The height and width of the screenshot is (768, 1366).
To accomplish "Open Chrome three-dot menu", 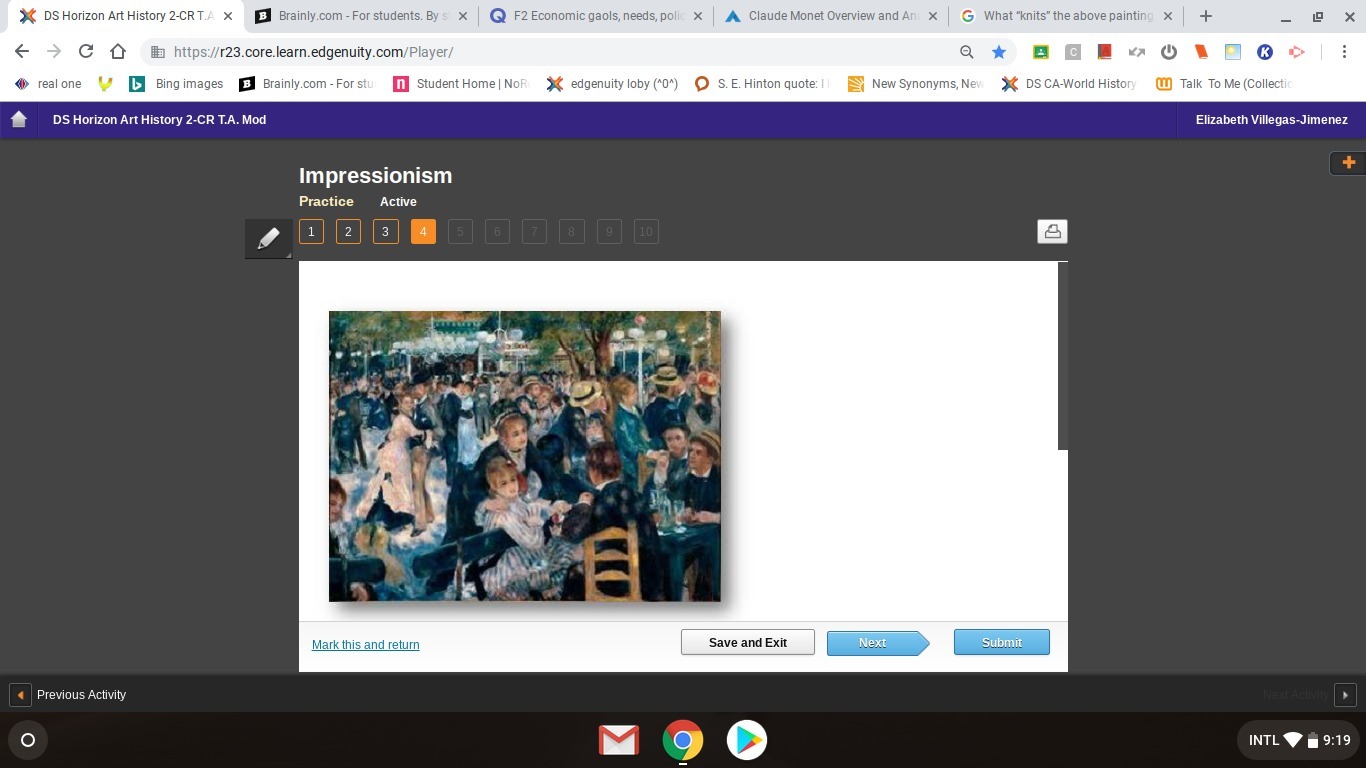I will (x=1344, y=52).
